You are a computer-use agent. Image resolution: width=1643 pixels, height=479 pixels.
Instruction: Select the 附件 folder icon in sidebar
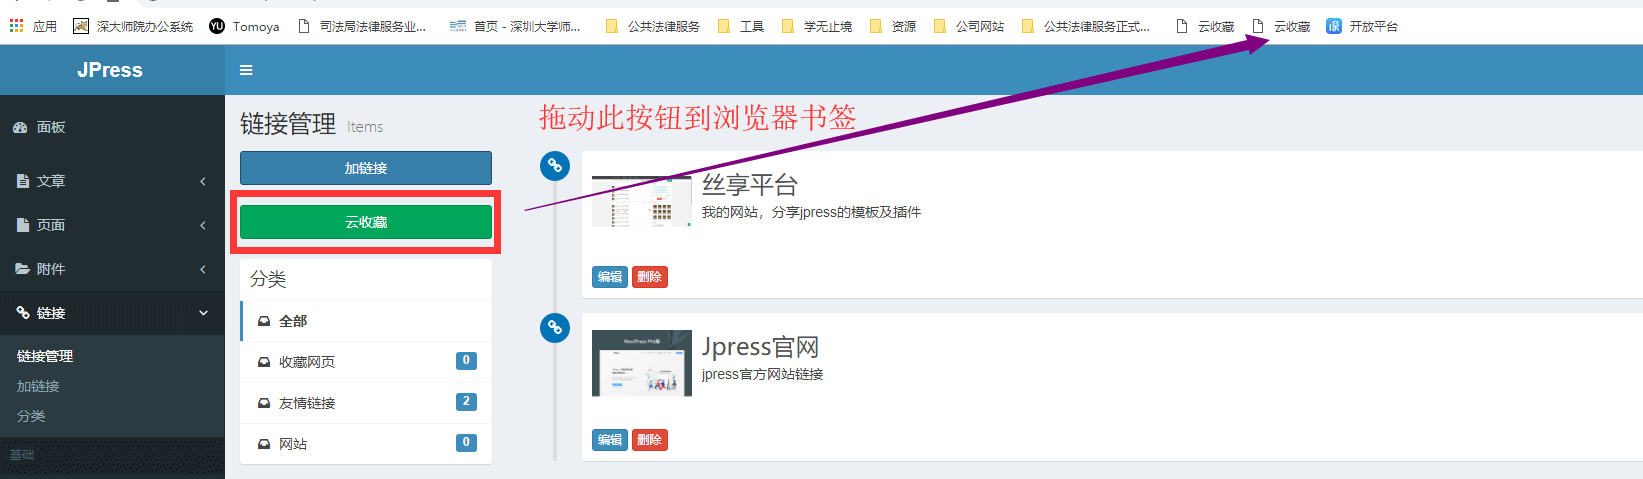click(x=22, y=269)
